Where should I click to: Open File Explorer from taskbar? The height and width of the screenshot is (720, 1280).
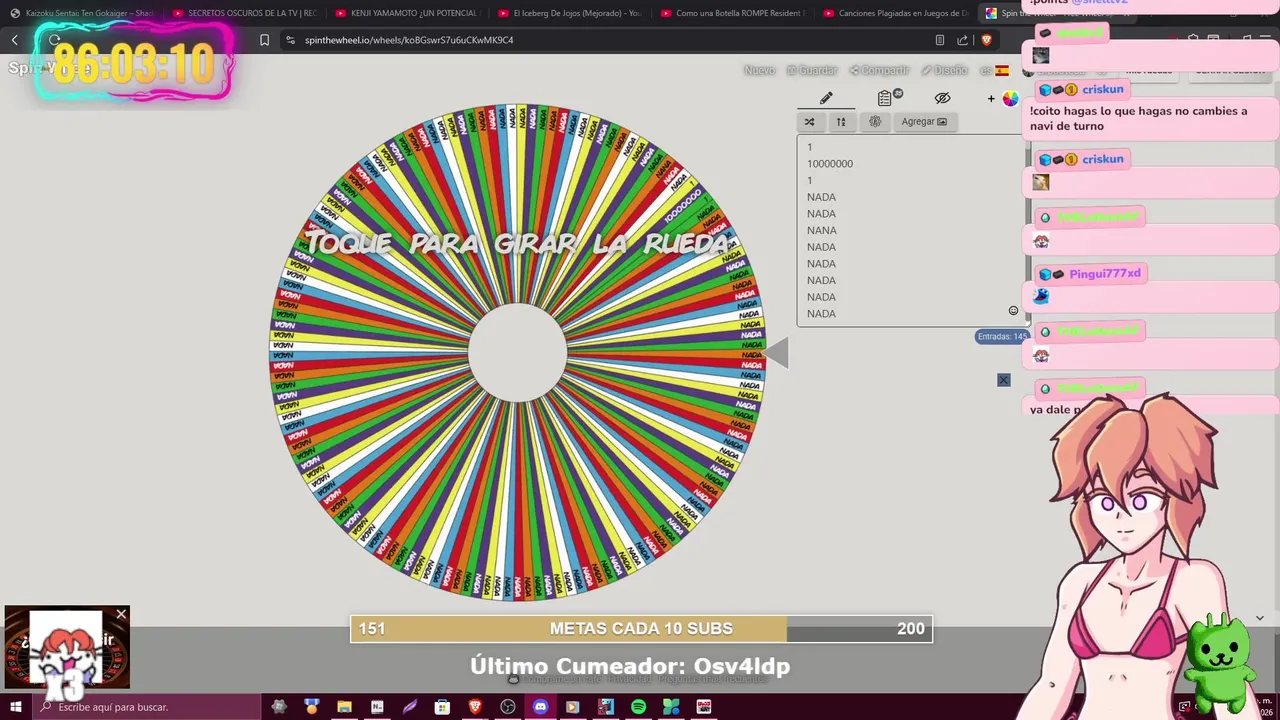344,707
